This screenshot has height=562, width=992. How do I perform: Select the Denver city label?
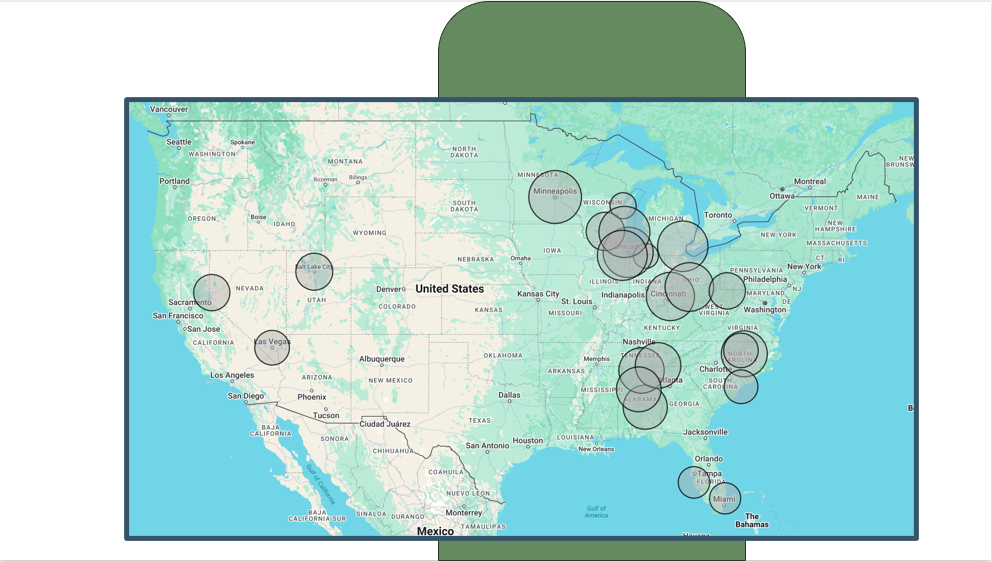[389, 289]
